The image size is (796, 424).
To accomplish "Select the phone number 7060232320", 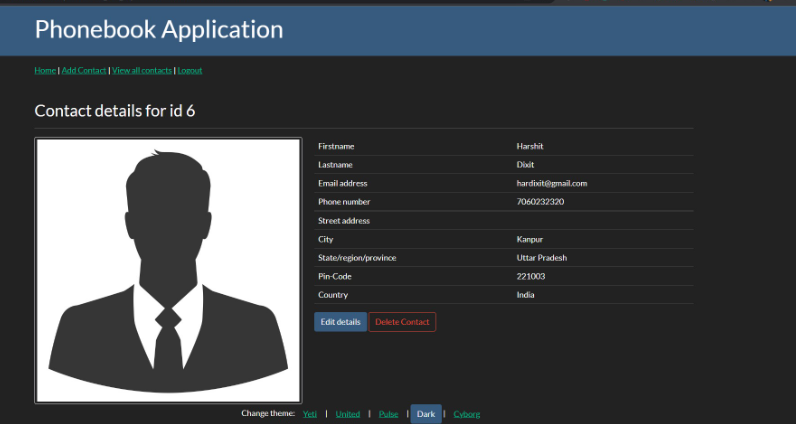I will coord(540,202).
